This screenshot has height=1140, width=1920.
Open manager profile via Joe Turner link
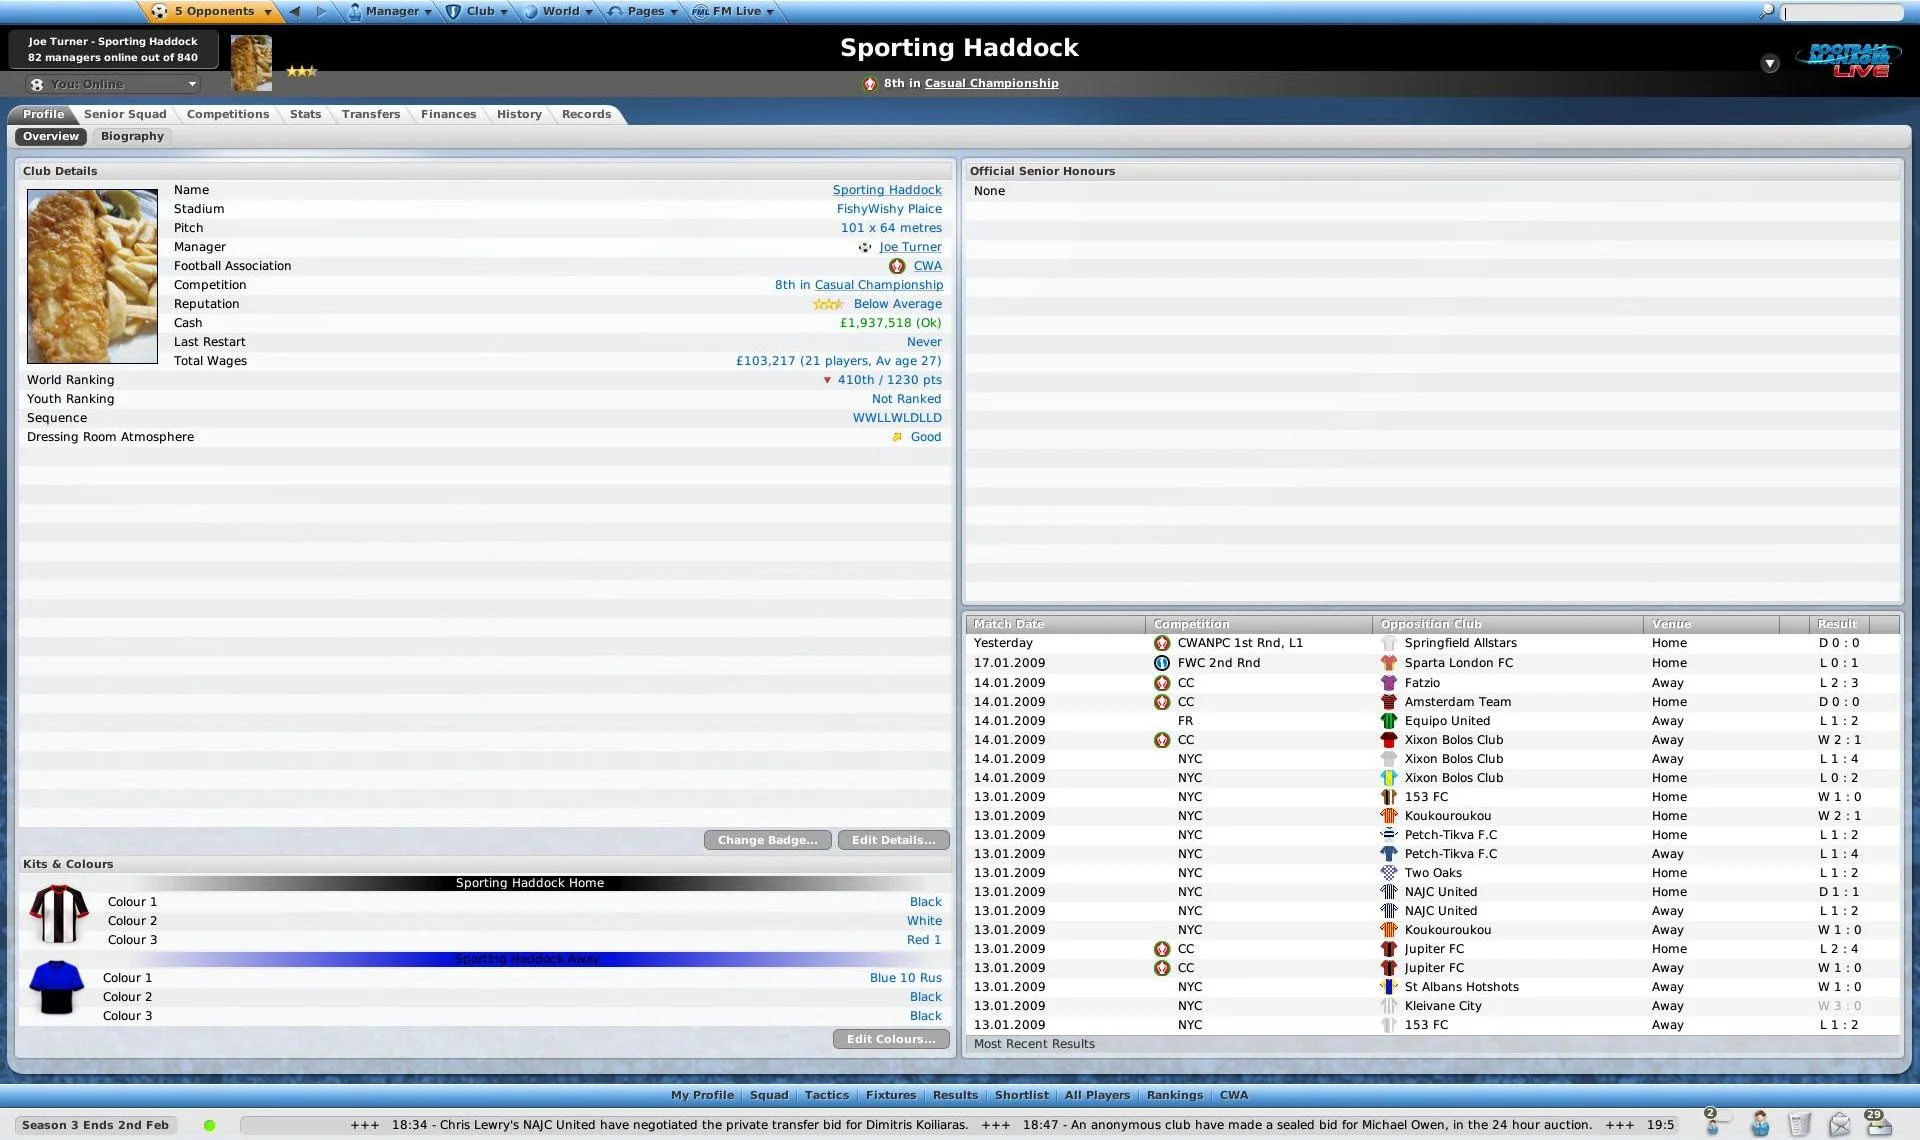[x=910, y=247]
